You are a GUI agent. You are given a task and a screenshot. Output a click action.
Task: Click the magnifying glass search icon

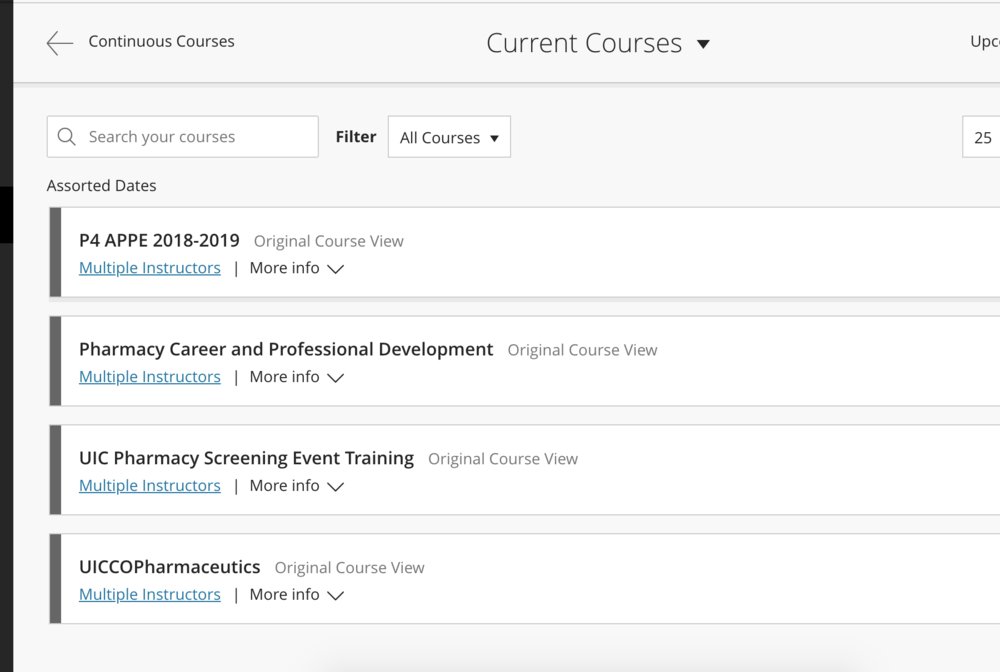pyautogui.click(x=67, y=137)
